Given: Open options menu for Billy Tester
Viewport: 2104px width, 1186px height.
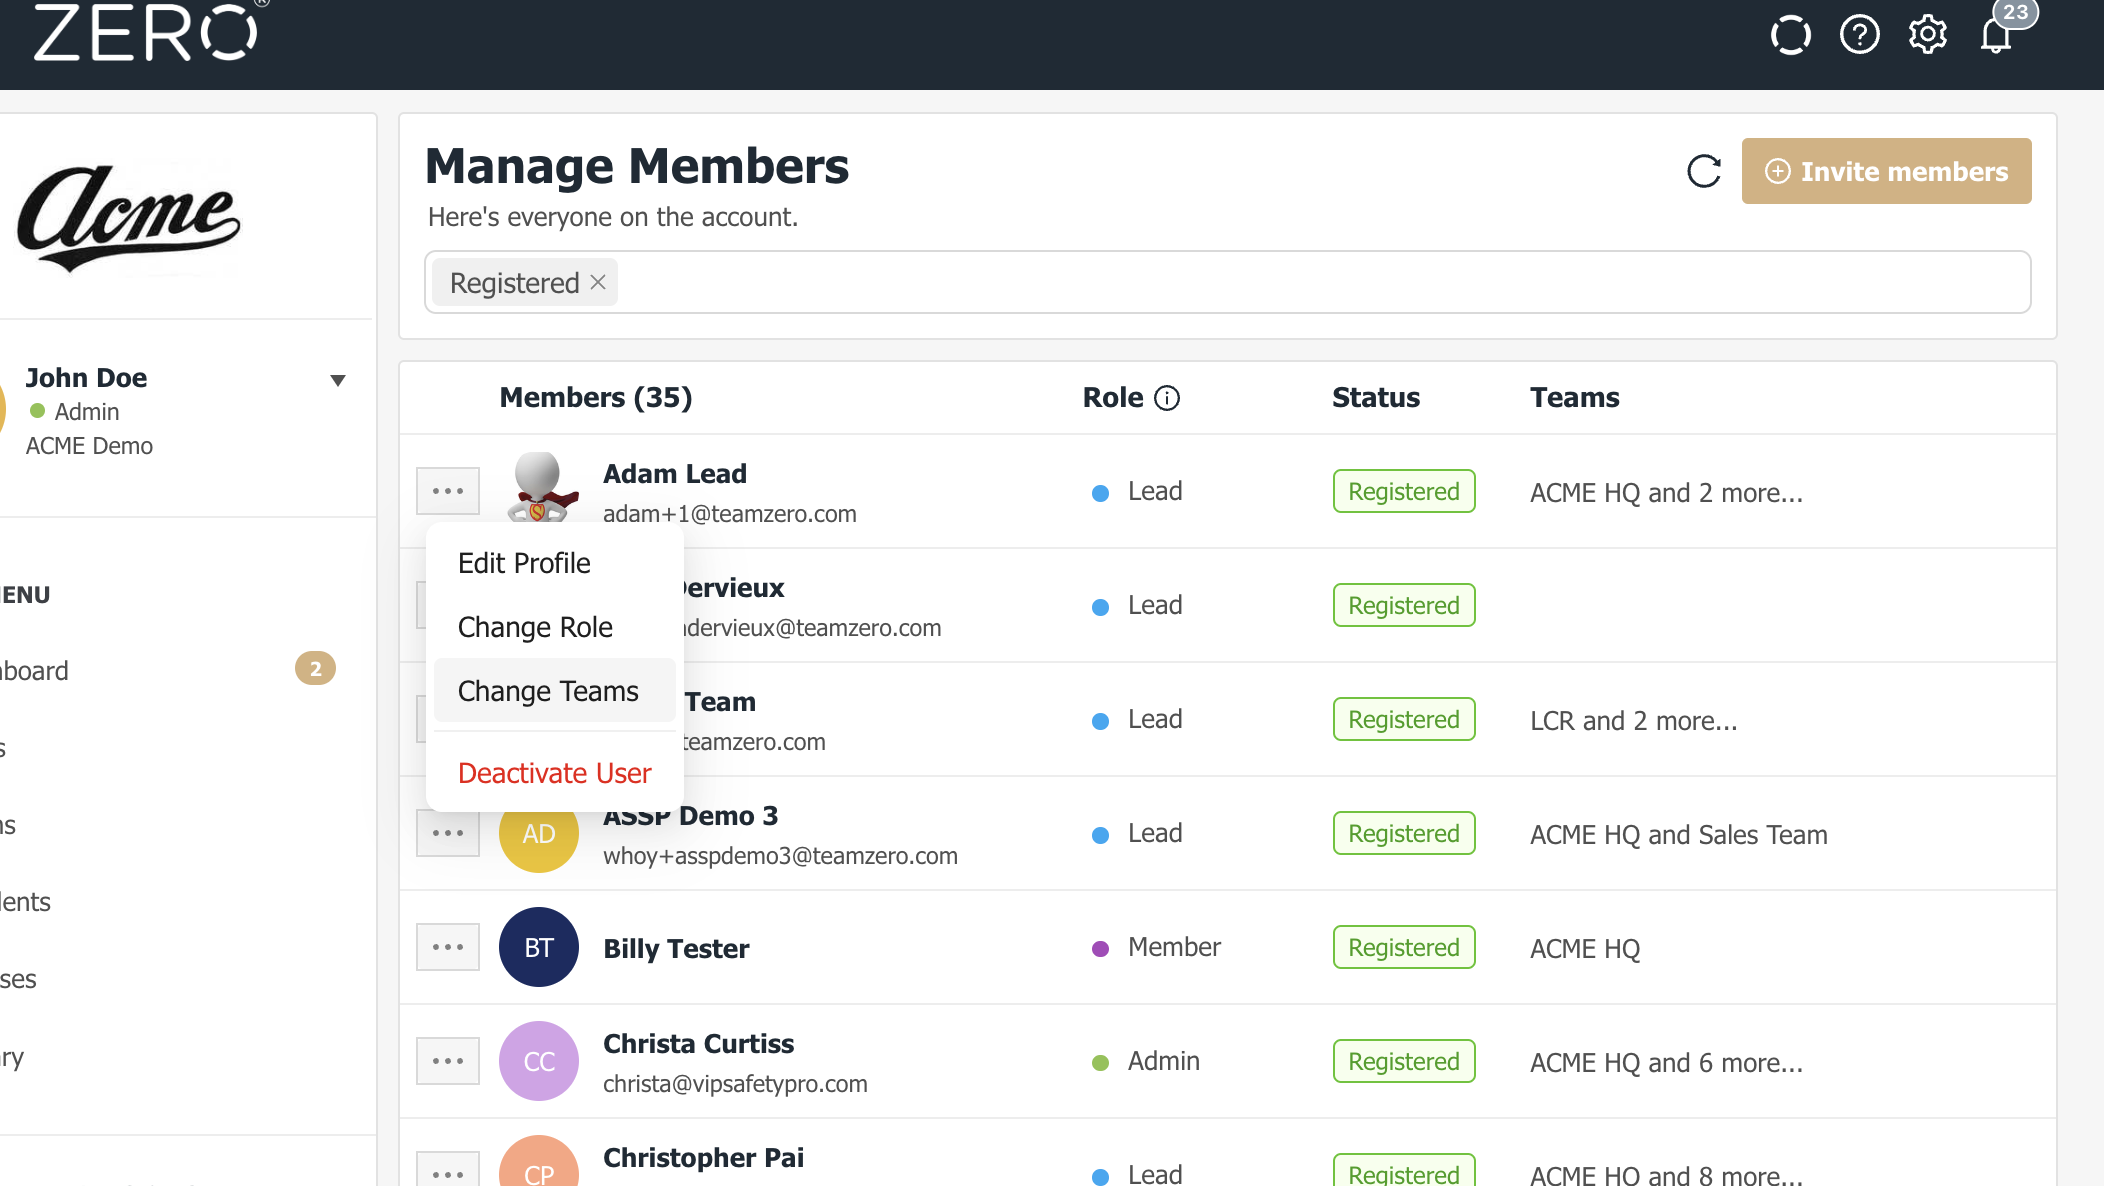Looking at the screenshot, I should 448,947.
